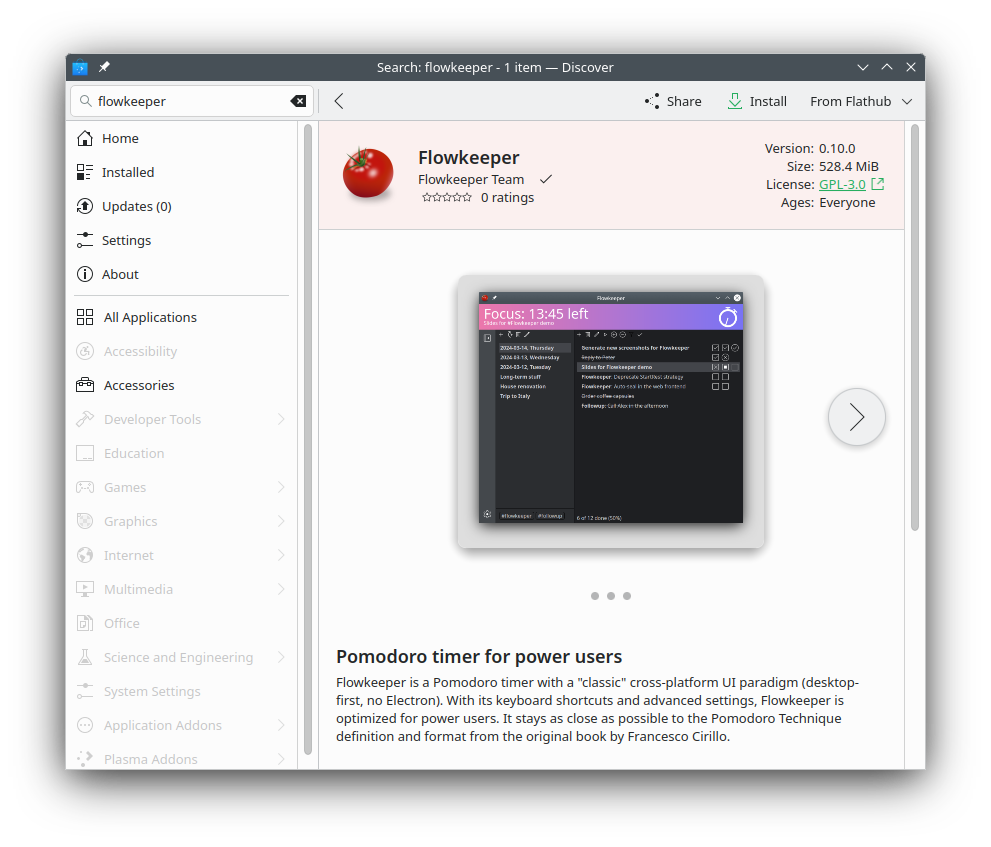Click the Developer Tools hammer icon
Viewport: 991px width, 847px height.
coord(85,420)
